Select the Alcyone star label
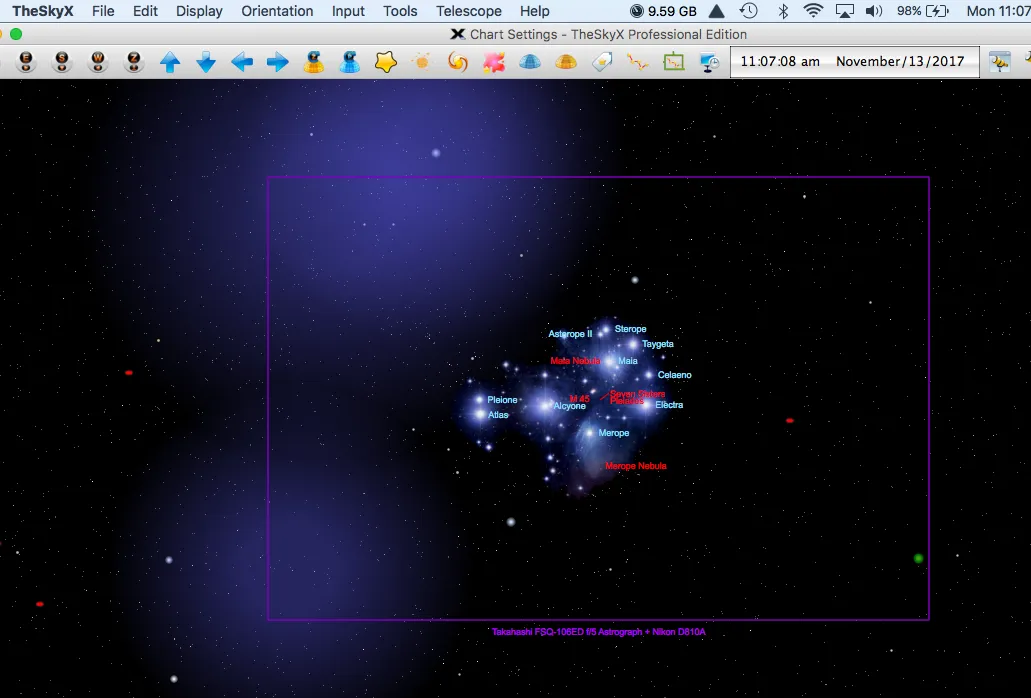1031x698 pixels. pyautogui.click(x=569, y=406)
